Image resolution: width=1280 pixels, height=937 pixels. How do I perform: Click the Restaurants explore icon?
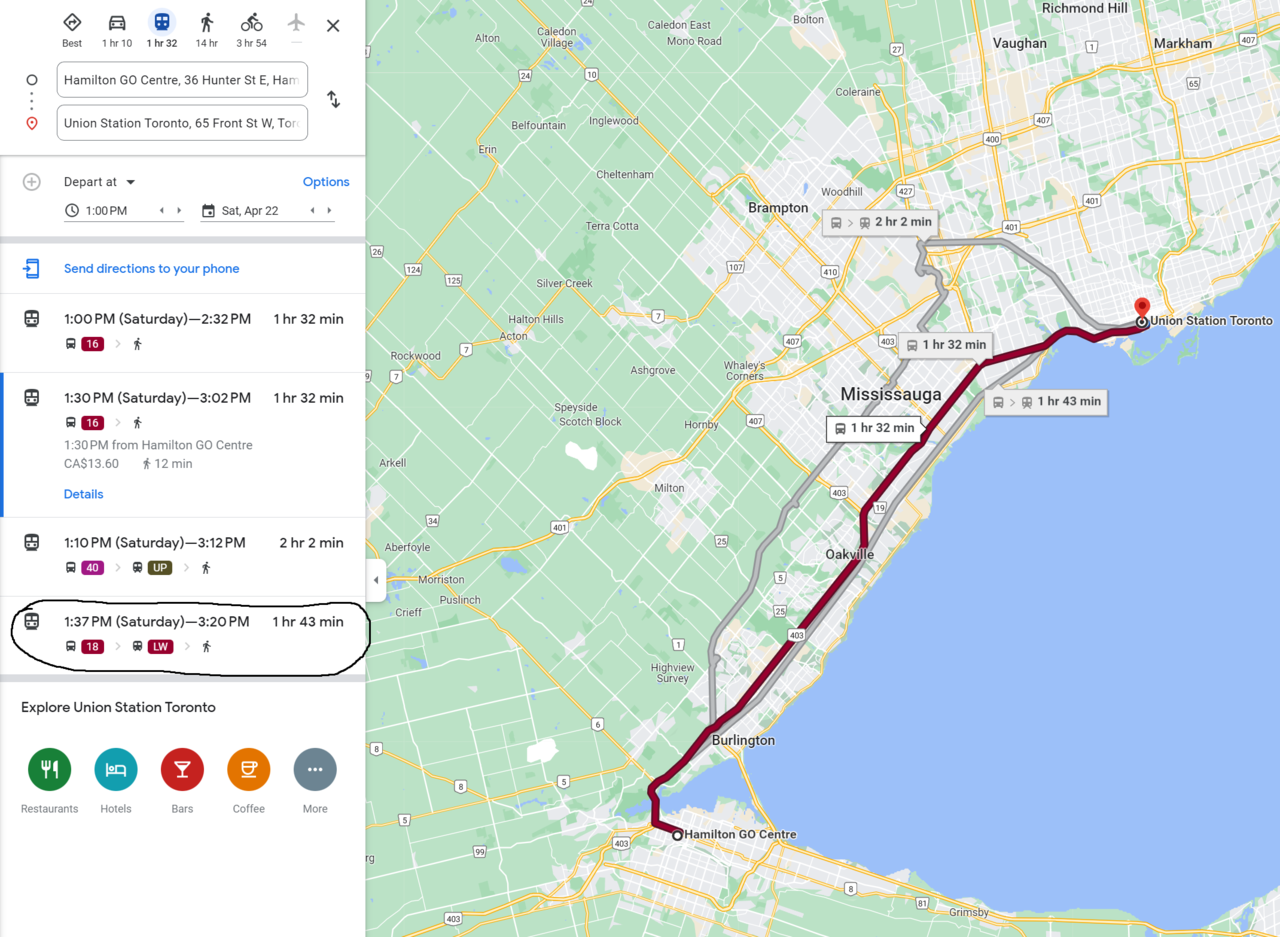[x=49, y=770]
